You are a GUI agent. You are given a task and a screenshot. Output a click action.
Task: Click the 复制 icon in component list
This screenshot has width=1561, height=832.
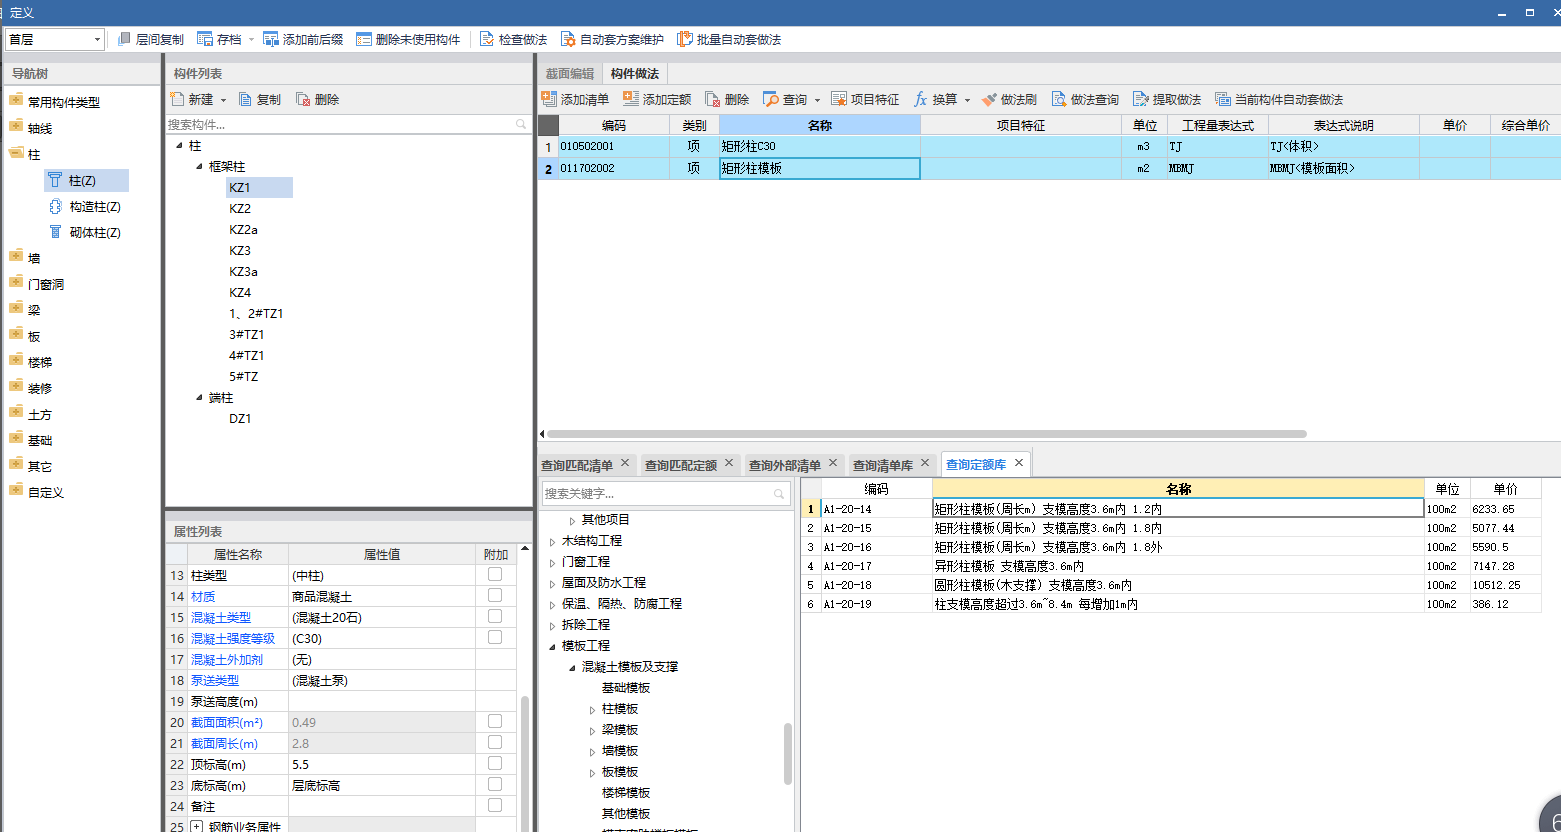tap(246, 99)
